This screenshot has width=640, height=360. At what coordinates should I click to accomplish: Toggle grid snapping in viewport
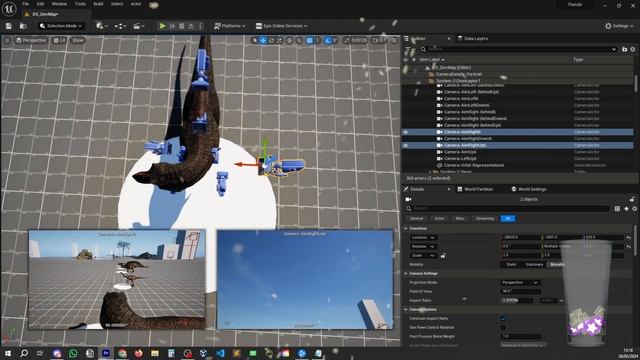pos(310,40)
